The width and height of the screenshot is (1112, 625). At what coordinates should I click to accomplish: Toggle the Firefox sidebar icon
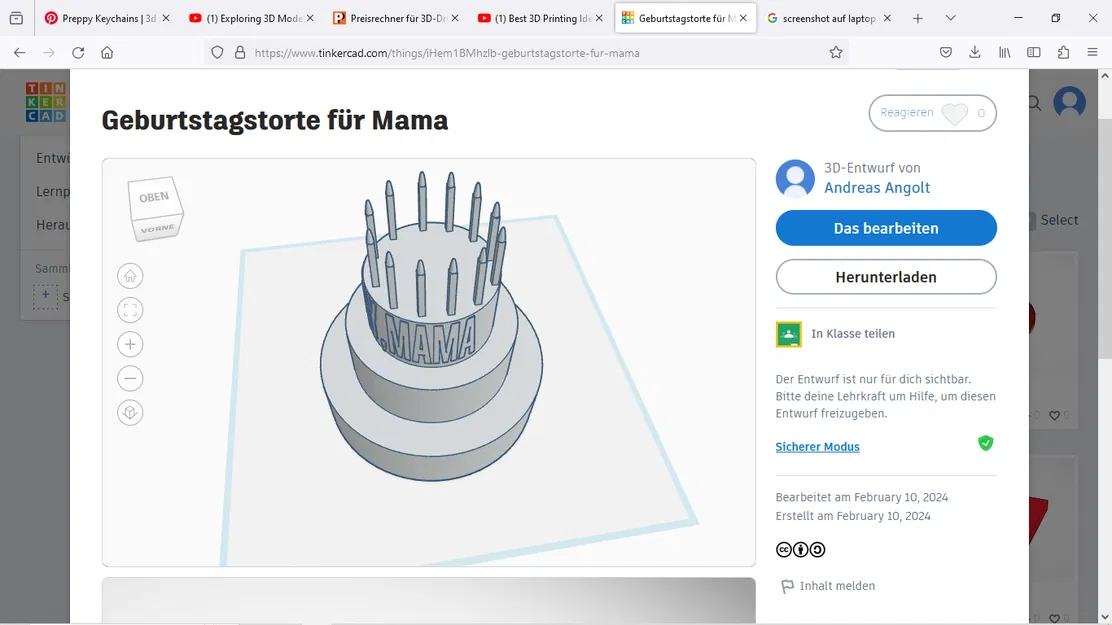(1034, 52)
